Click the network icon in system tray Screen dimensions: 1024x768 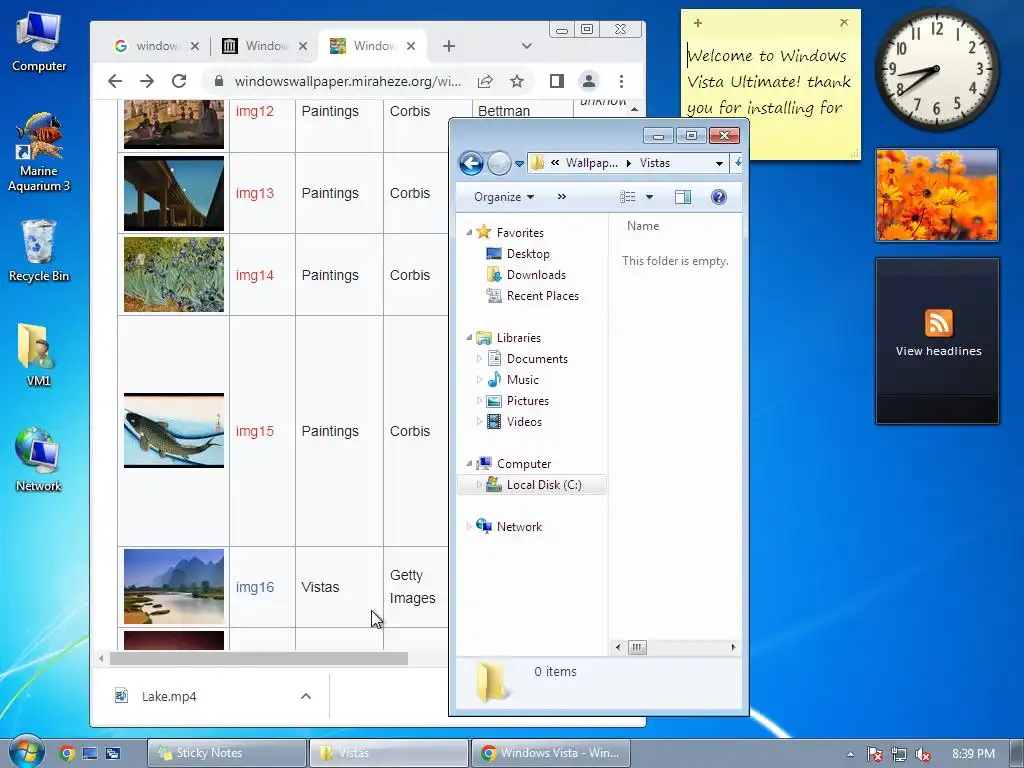tap(899, 754)
